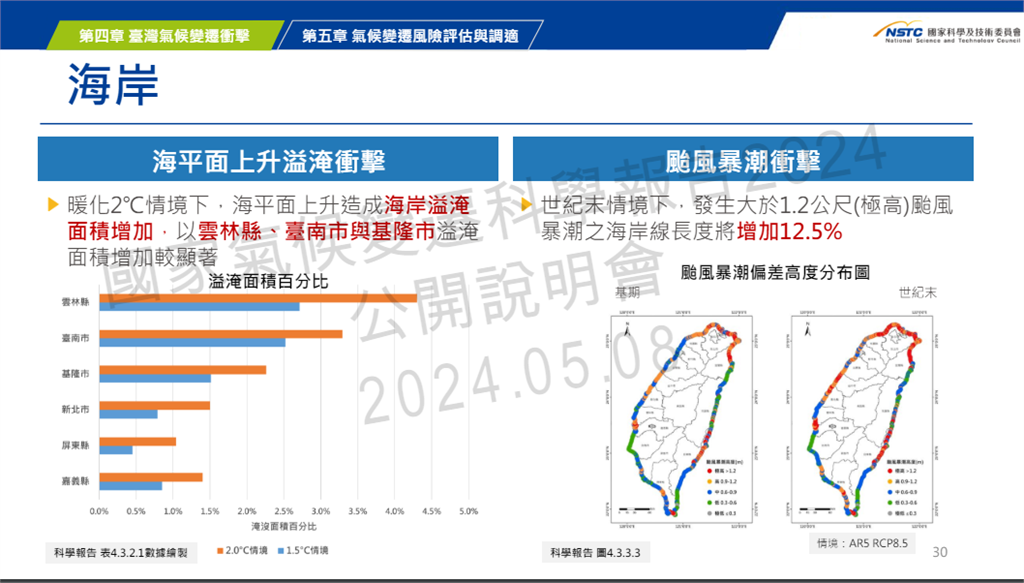1024x583 pixels.
Task: Click the yellow bullet arrow before 世紀末情境下
Action: [527, 206]
